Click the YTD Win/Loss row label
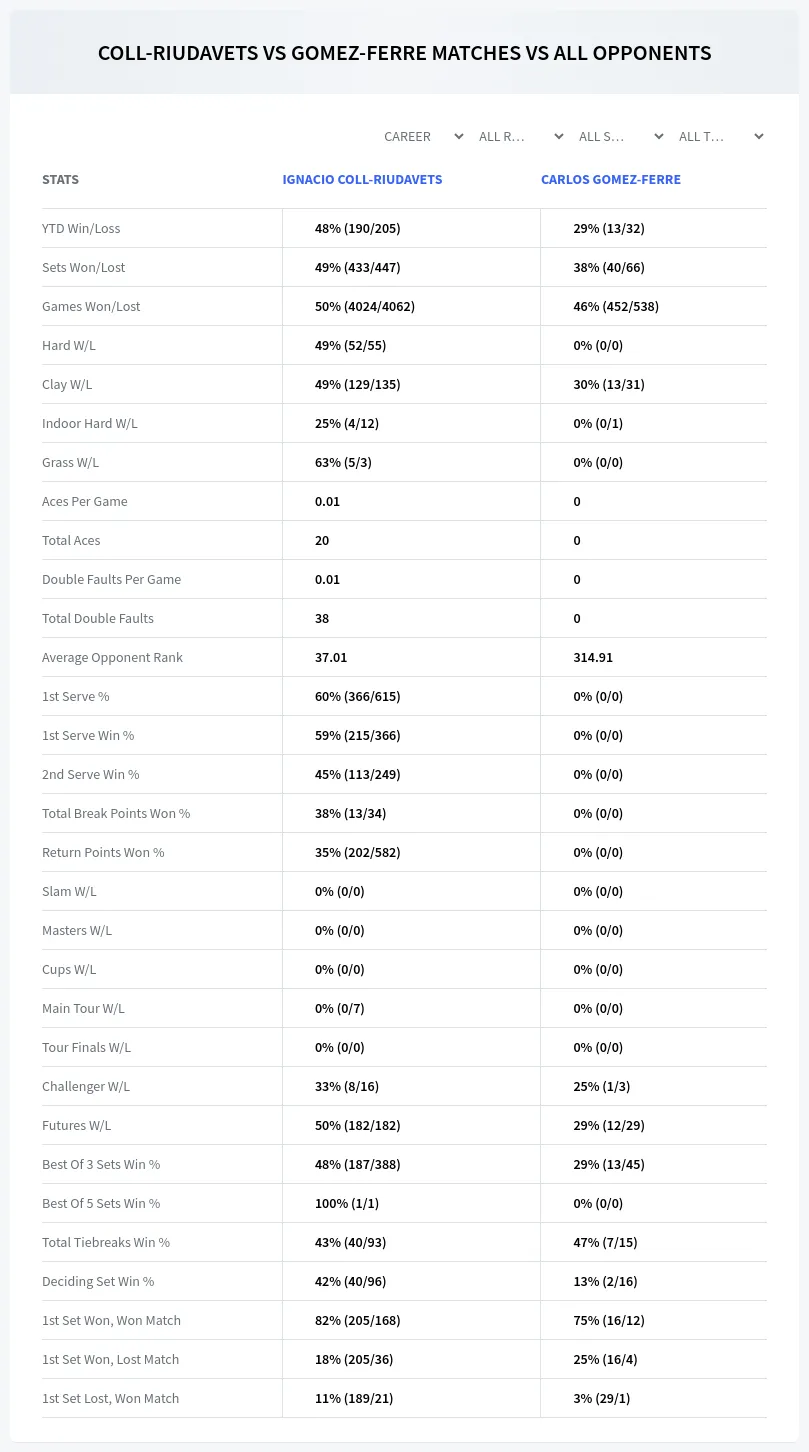 (81, 228)
